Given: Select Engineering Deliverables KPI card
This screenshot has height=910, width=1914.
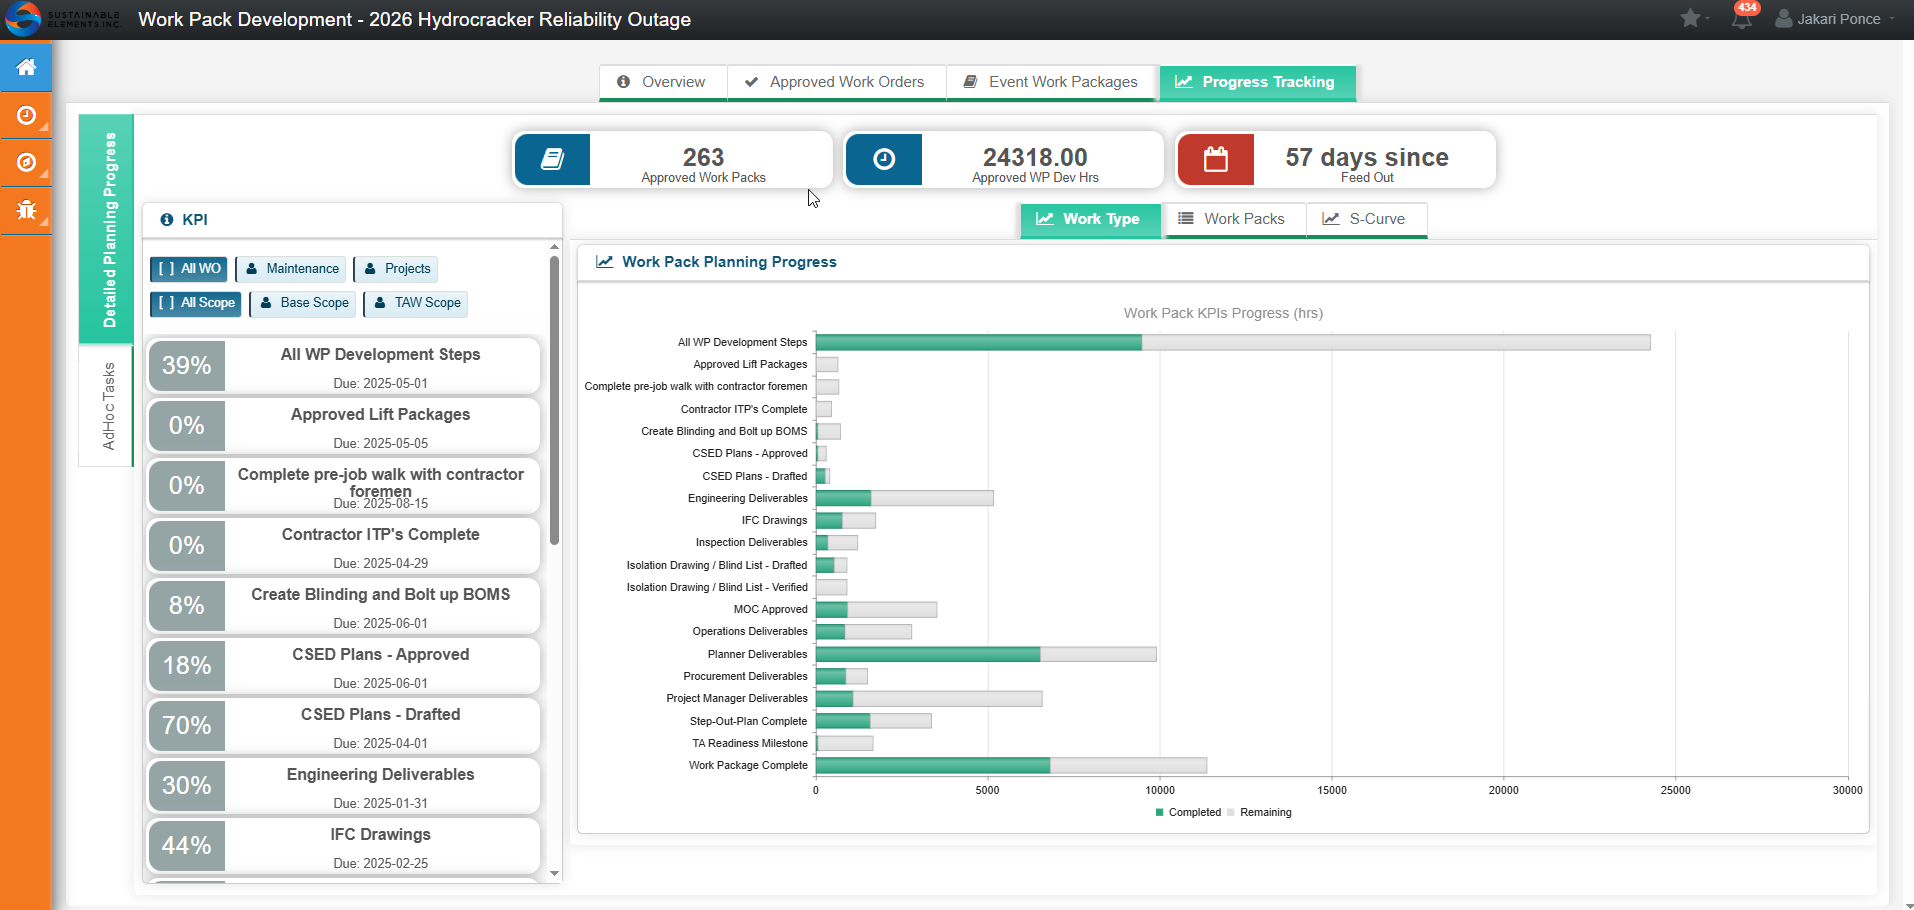Looking at the screenshot, I should click(344, 786).
